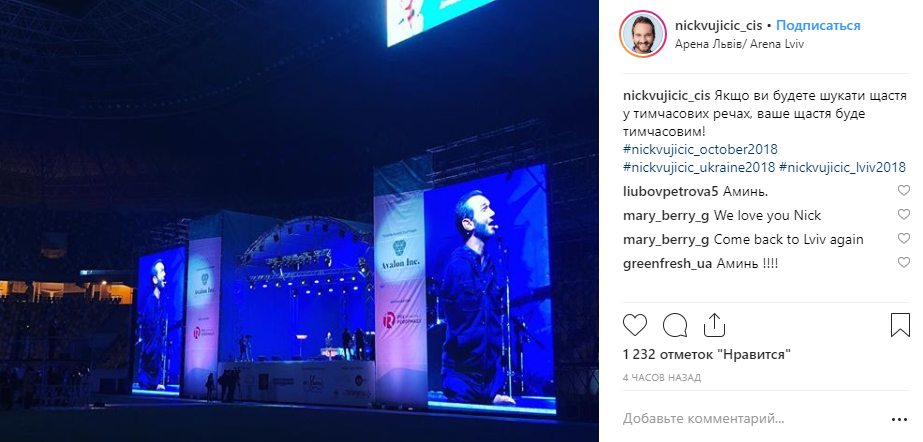Image resolution: width=923 pixels, height=442 pixels.
Task: Like liubovpetrova5's comment
Action: pyautogui.click(x=904, y=191)
